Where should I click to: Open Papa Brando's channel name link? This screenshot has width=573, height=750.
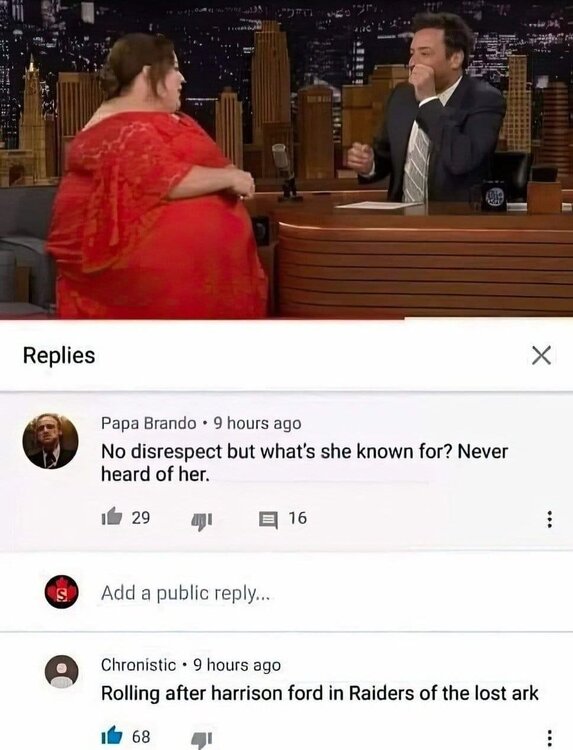point(148,423)
